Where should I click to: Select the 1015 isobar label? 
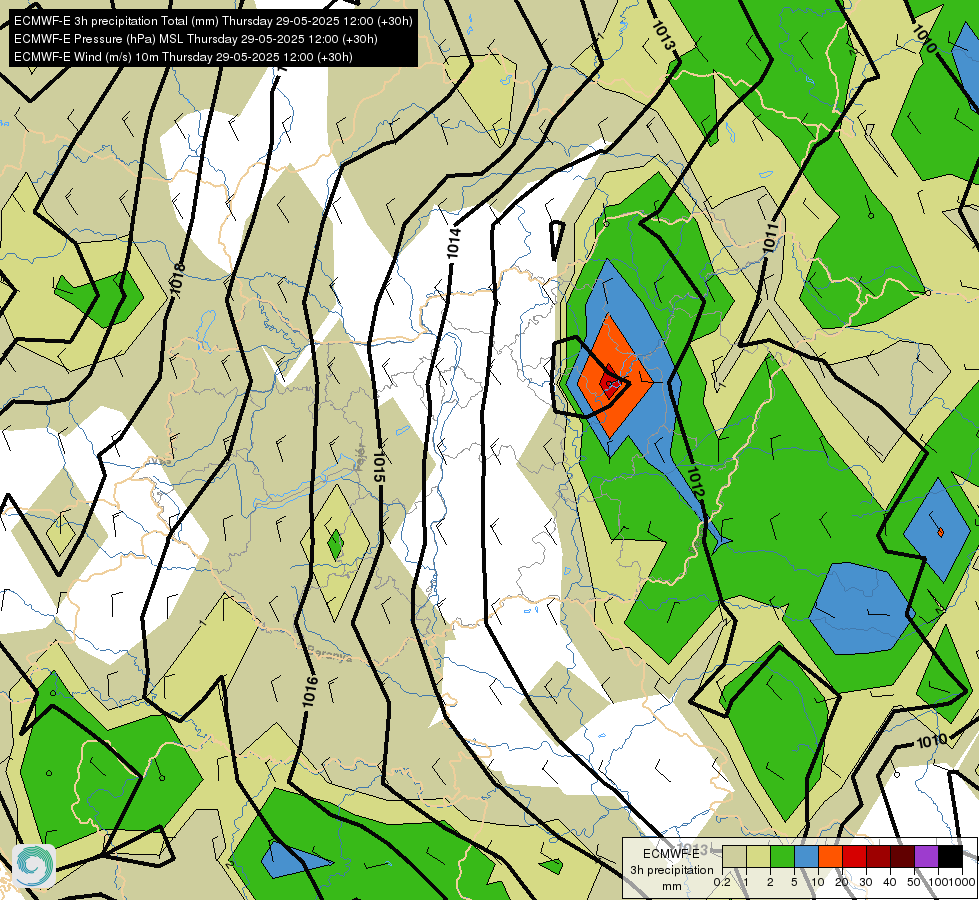378,467
